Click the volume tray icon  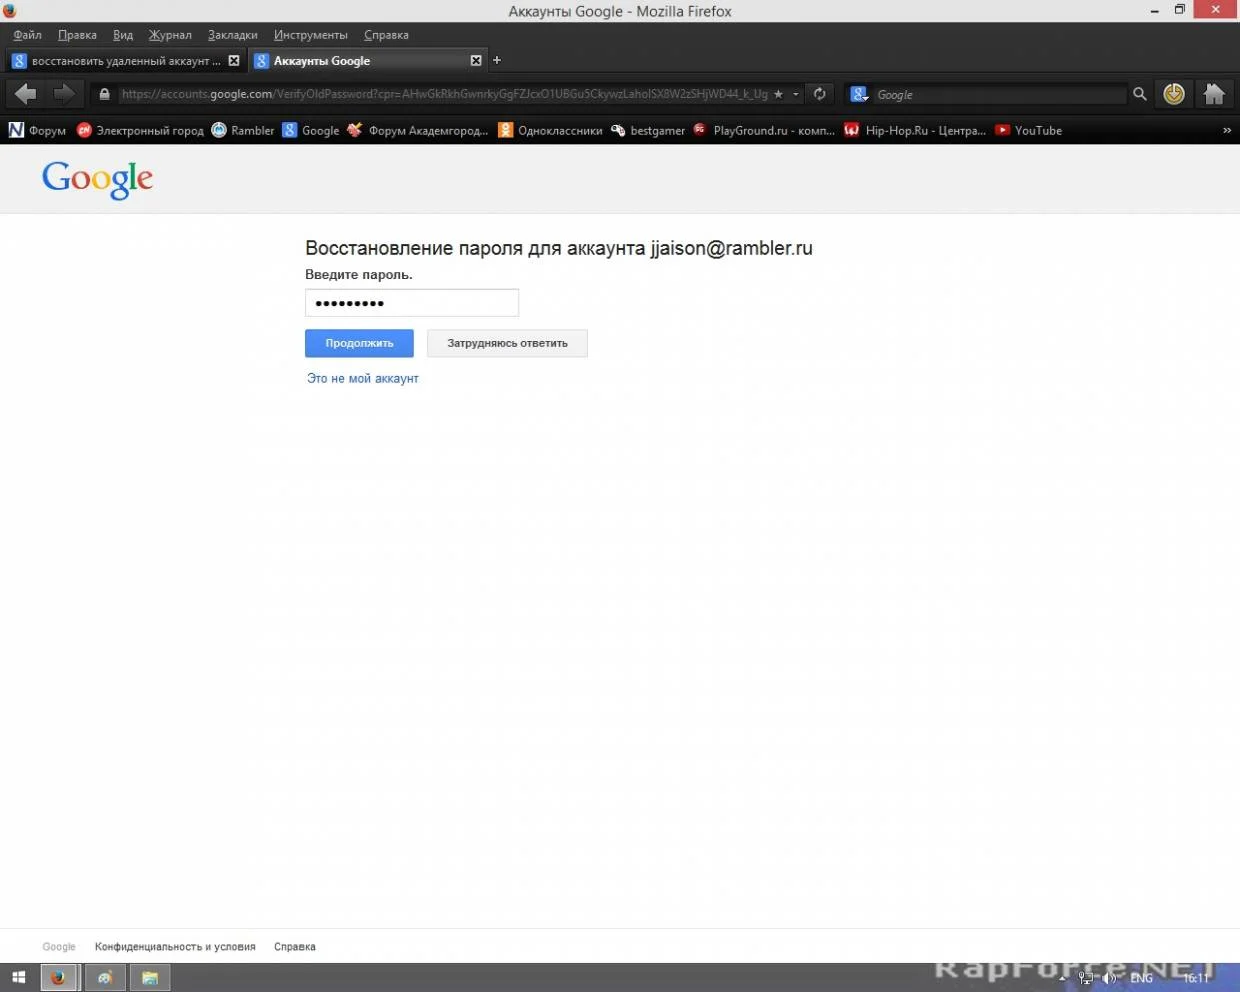(x=1109, y=978)
